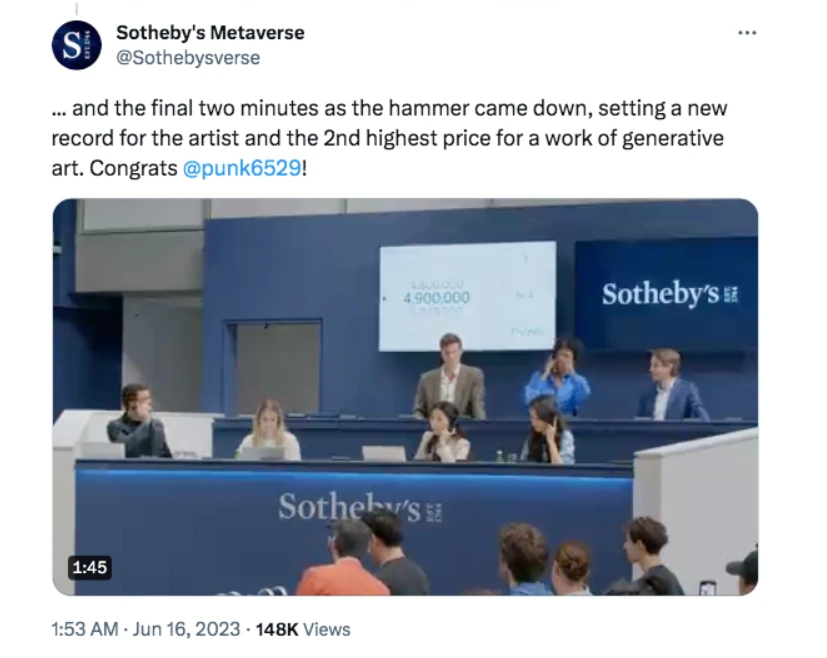Open the 1:53 AM timestamp link
This screenshot has height=658, width=827.
(84, 629)
